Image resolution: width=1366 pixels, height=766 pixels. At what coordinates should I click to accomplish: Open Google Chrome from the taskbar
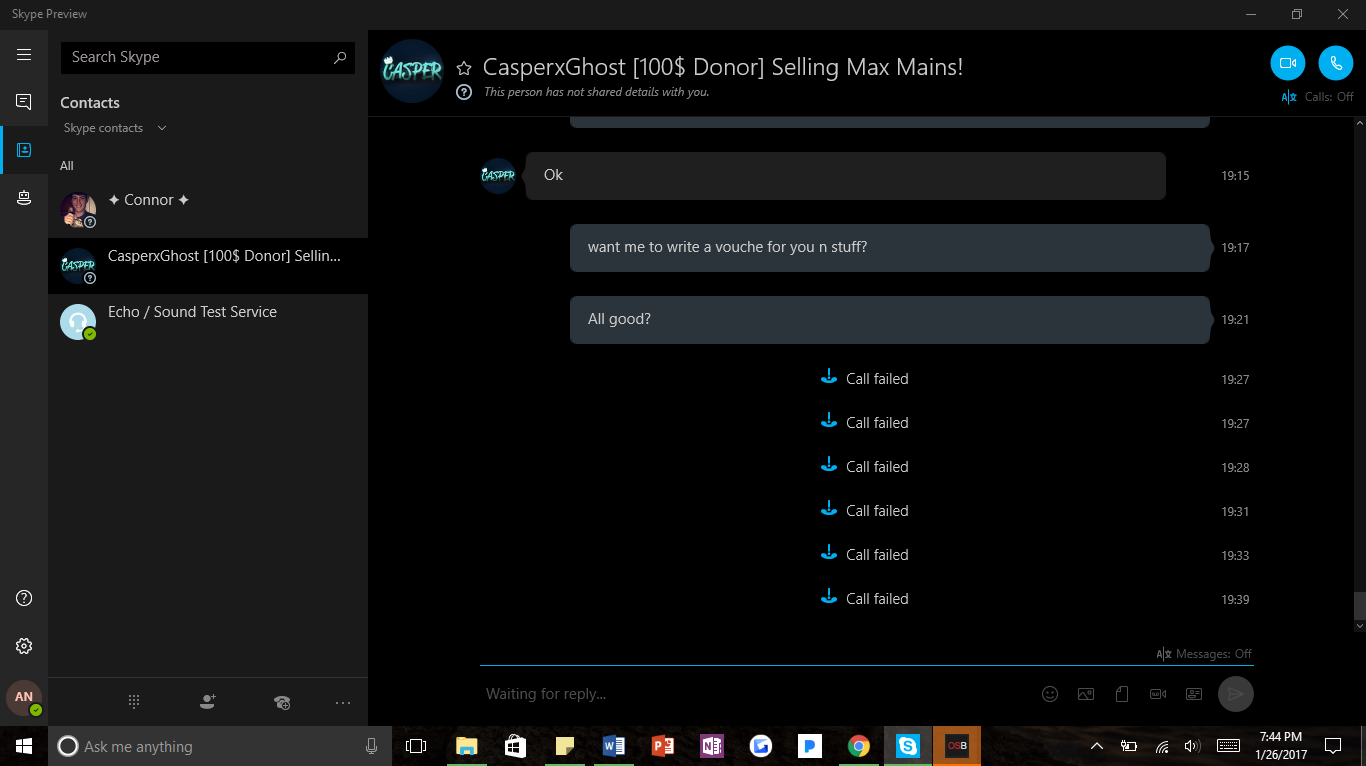click(x=858, y=746)
